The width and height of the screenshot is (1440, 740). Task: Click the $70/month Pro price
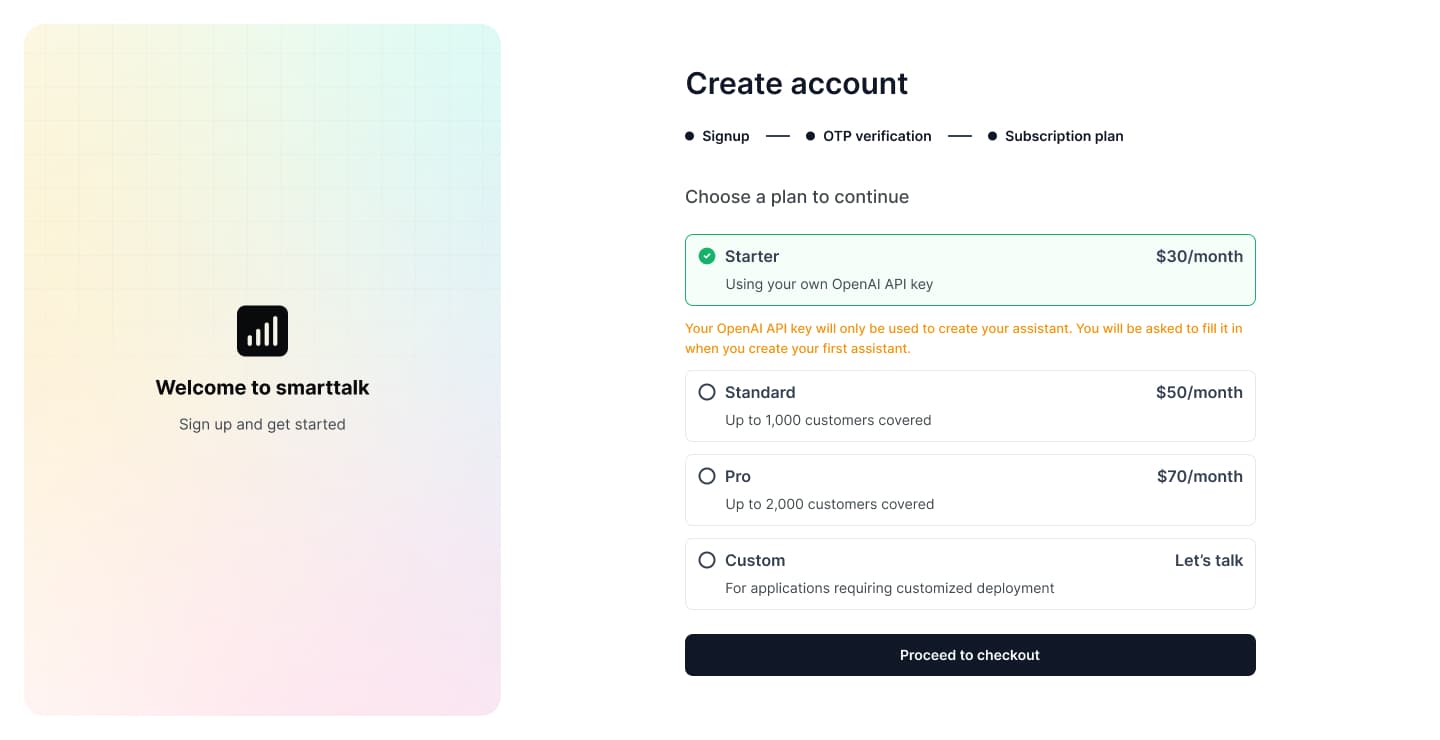click(x=1199, y=476)
